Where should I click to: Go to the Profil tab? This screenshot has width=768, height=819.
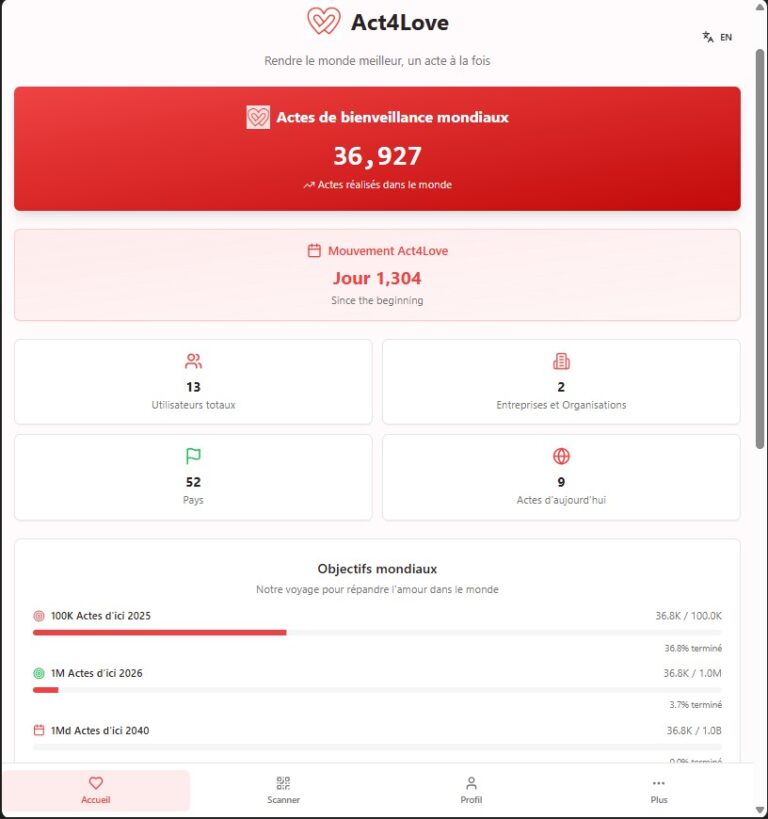click(471, 789)
